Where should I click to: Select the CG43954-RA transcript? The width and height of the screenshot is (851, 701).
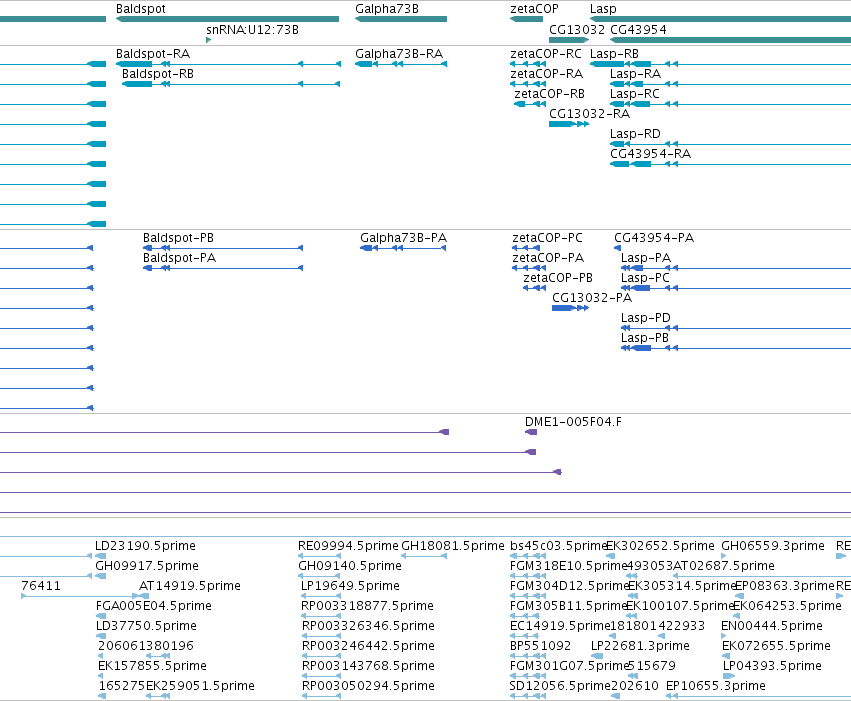tap(731, 164)
